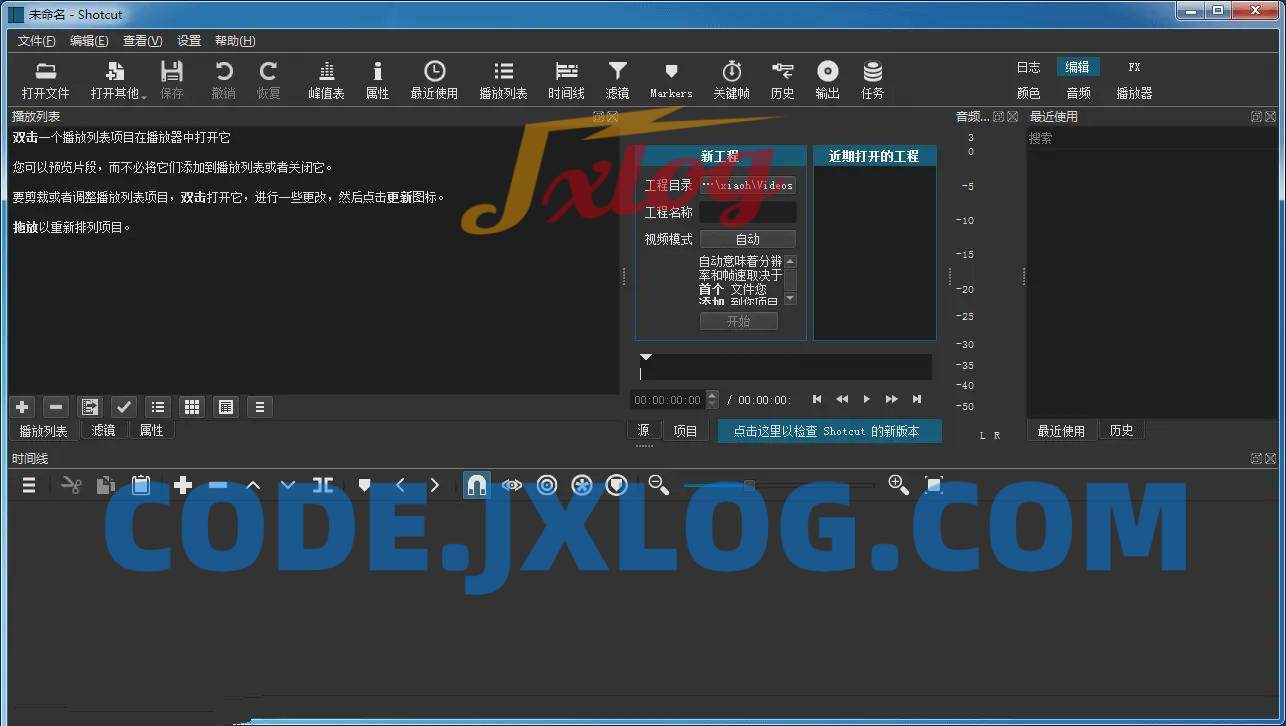Click the 工程名称 input field
Screen dimensions: 1286x726
[x=747, y=212]
